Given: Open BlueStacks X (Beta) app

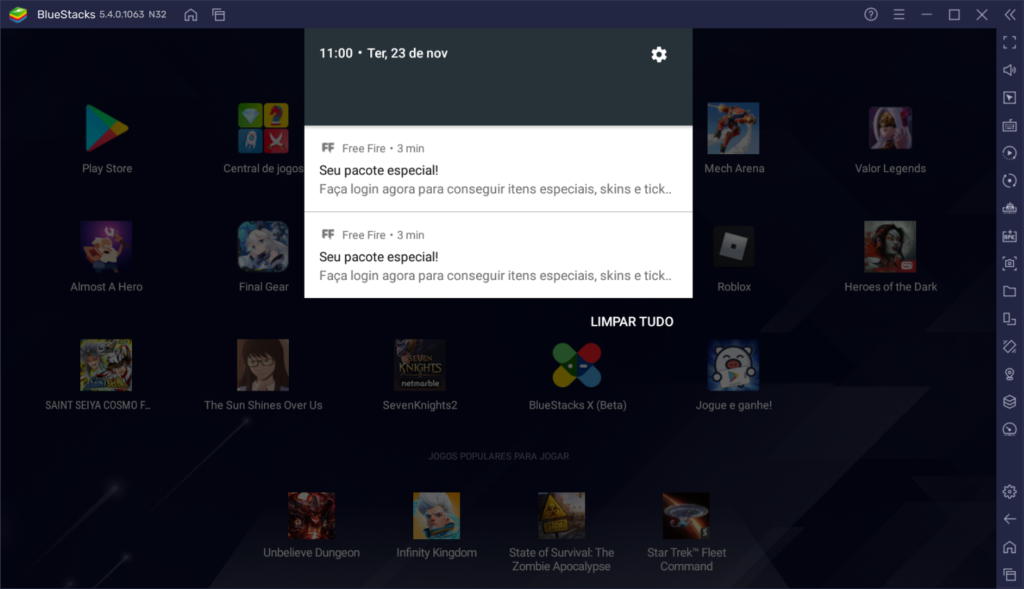Looking at the screenshot, I should click(x=577, y=365).
